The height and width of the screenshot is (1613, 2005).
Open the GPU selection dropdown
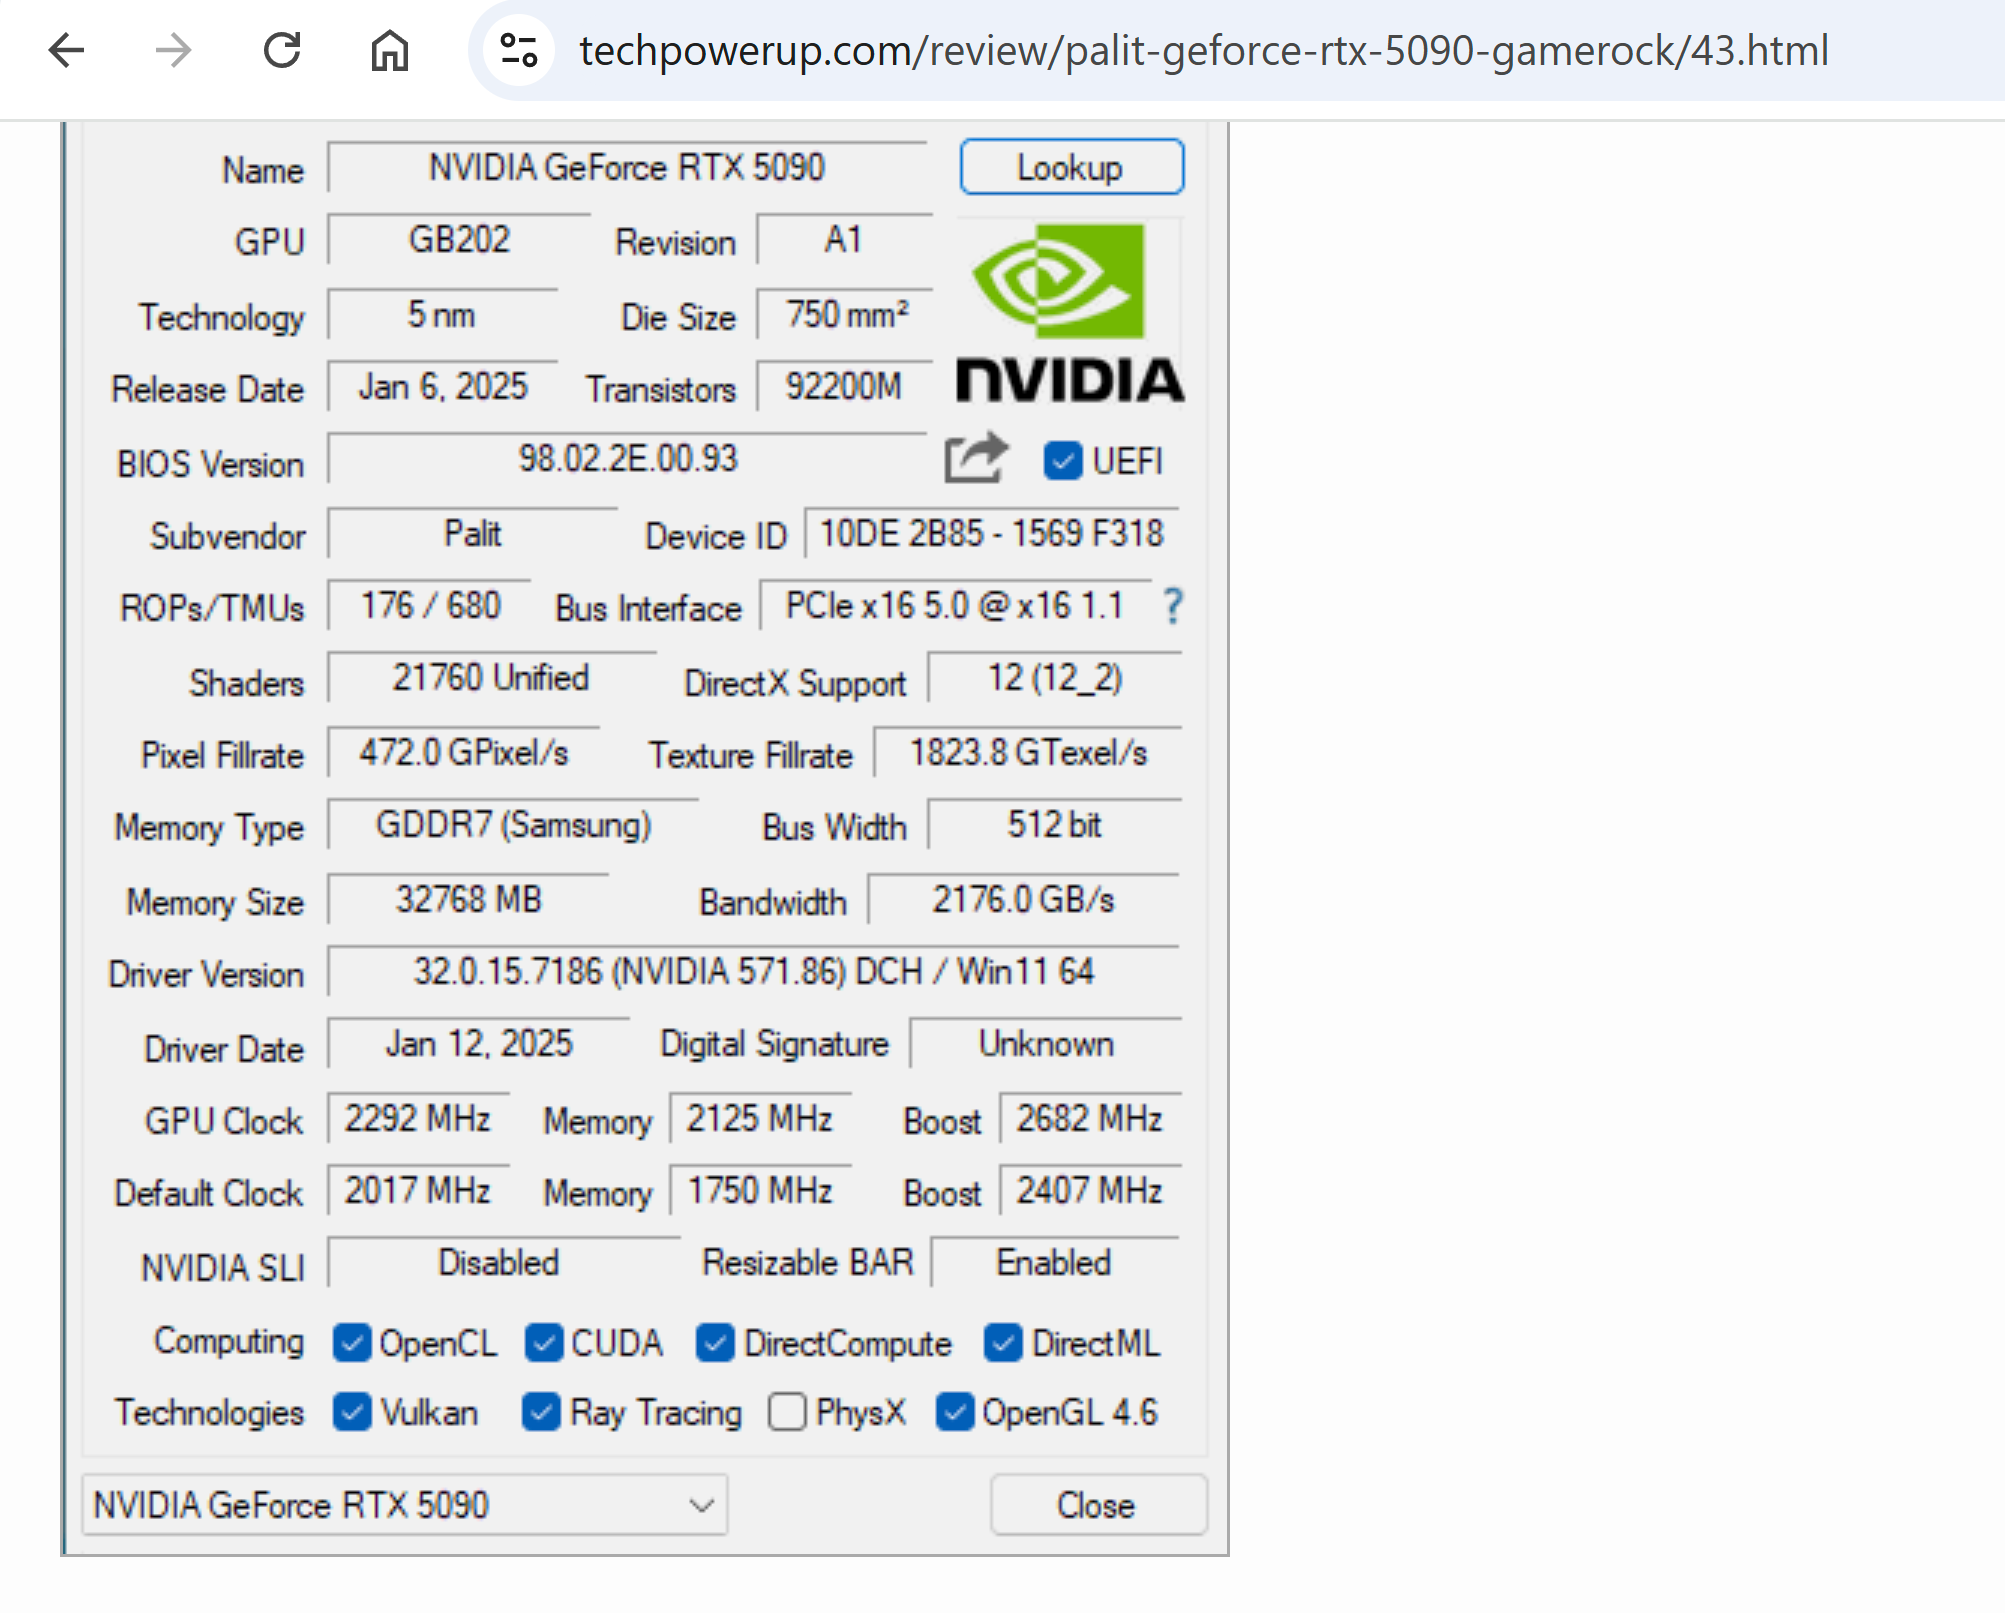coord(404,1505)
